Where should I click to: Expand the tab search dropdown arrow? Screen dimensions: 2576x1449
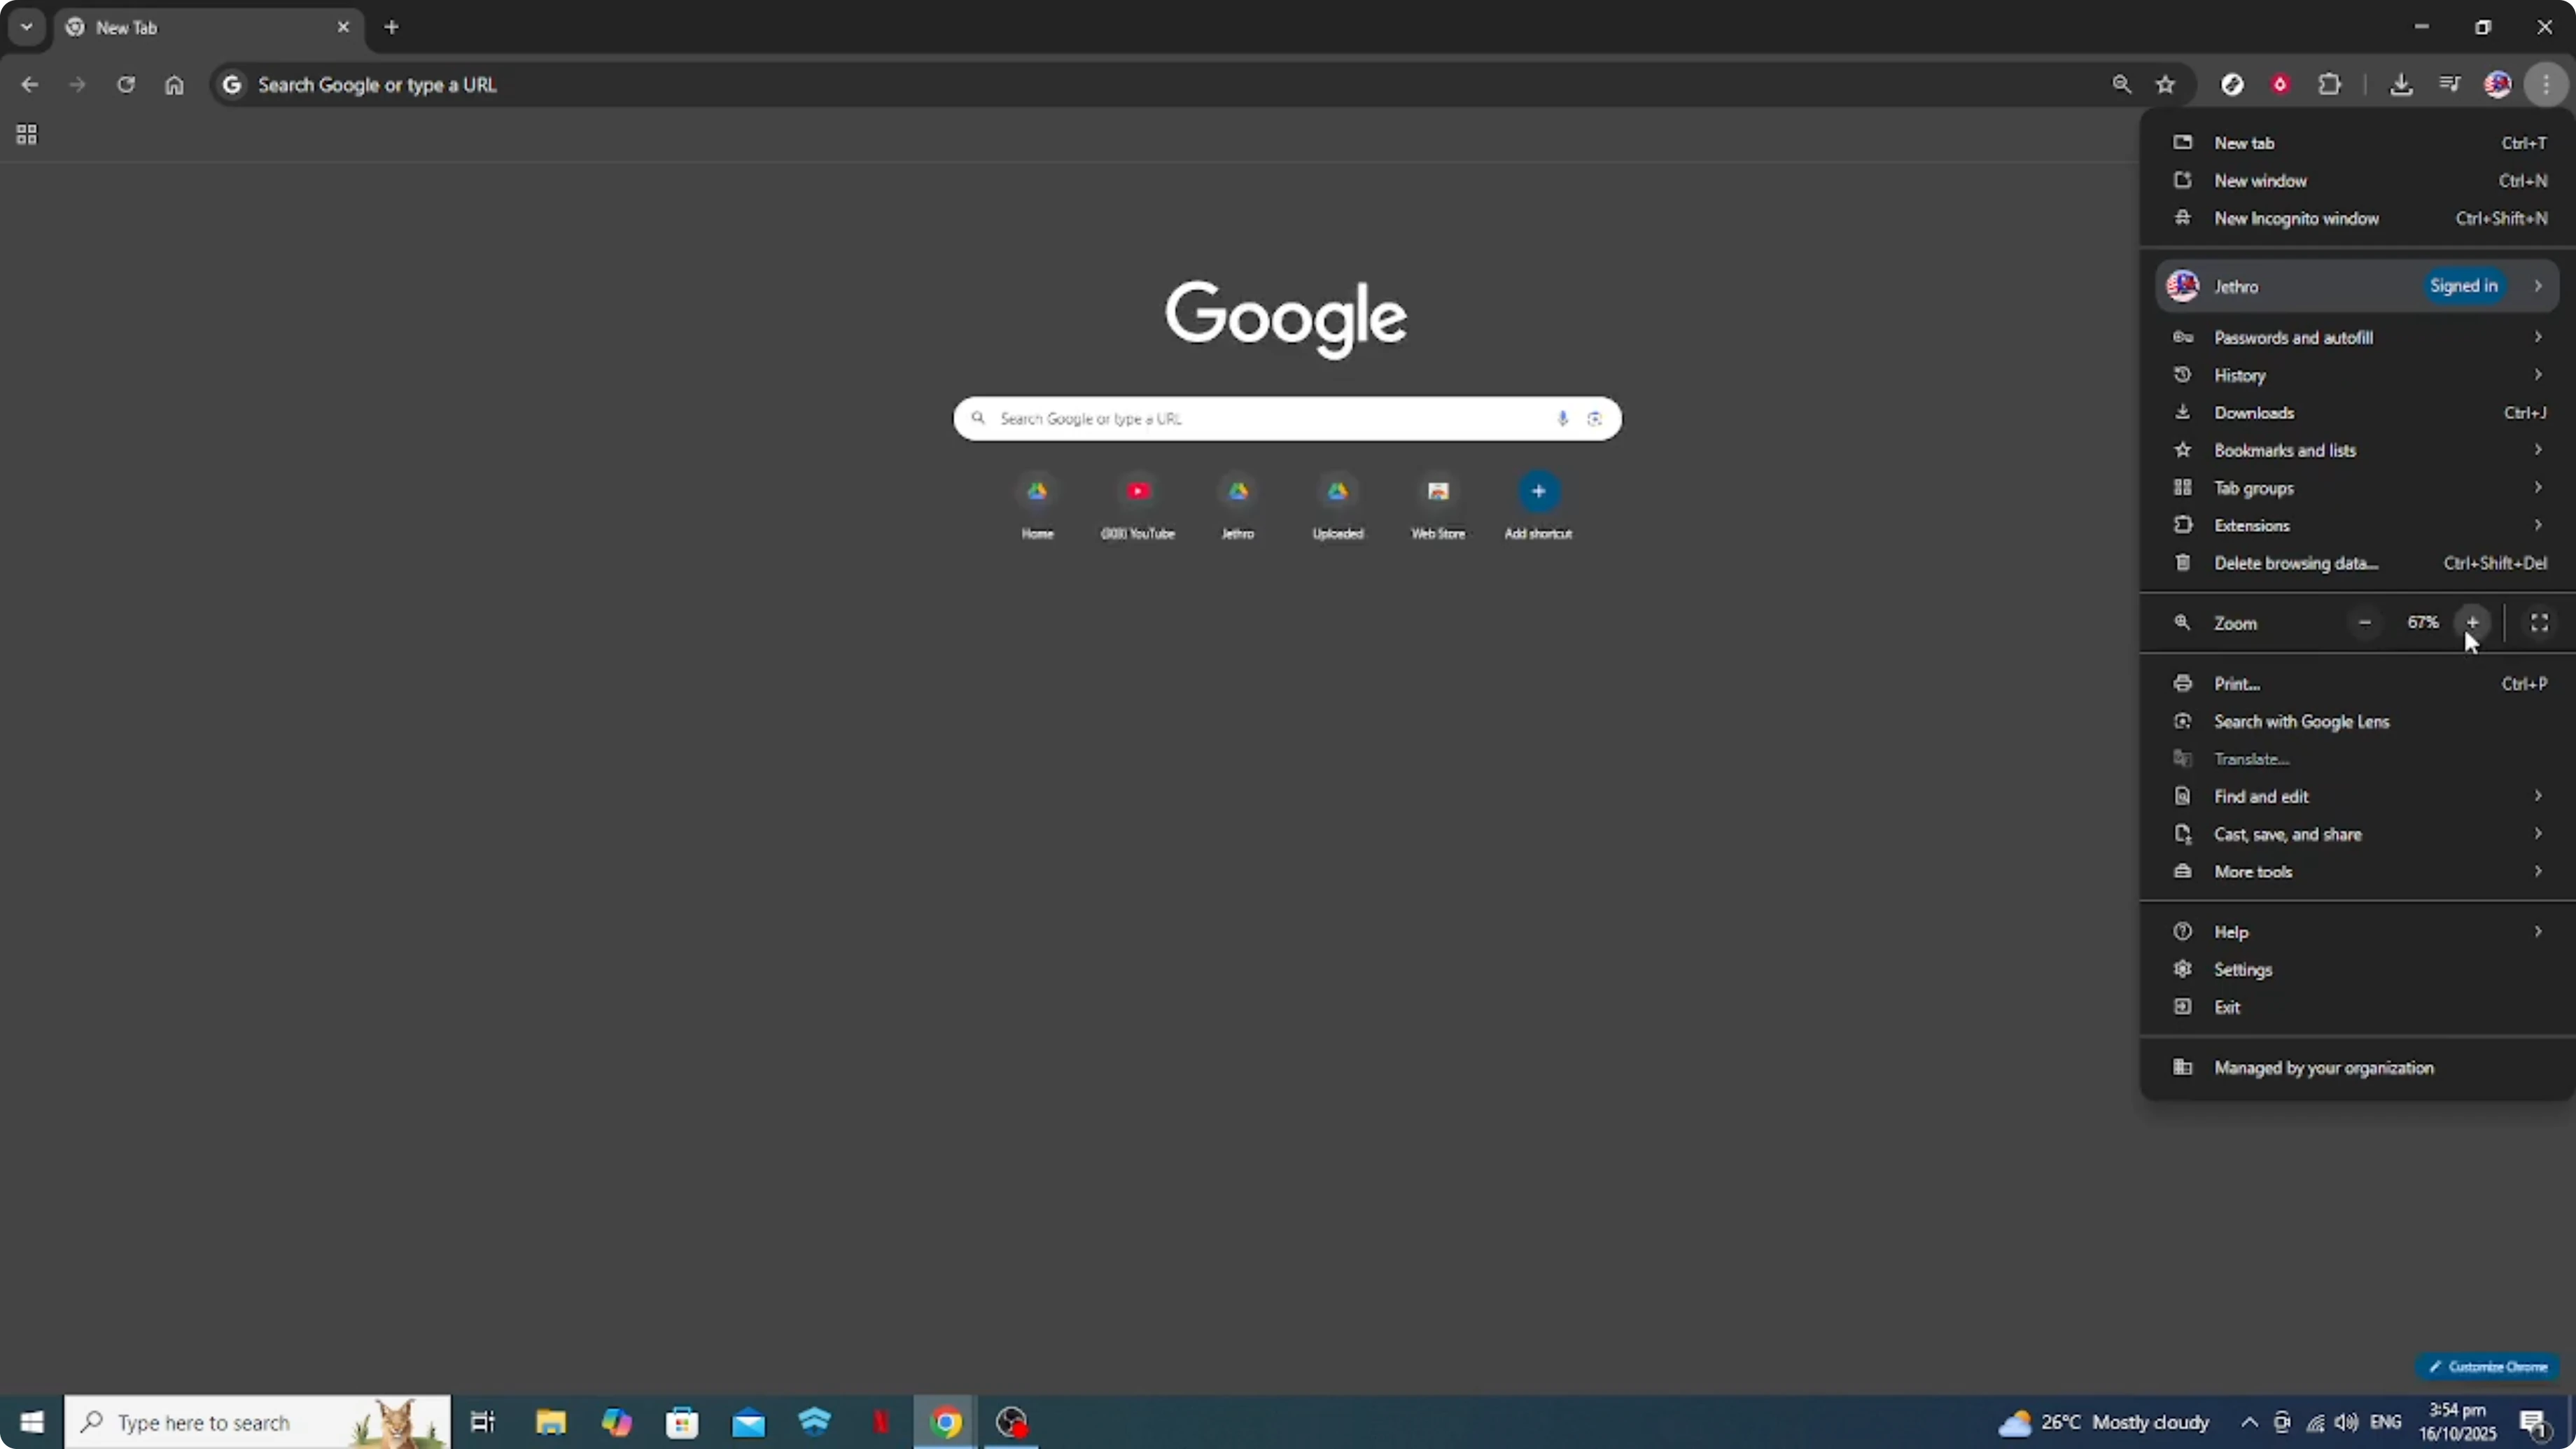pyautogui.click(x=27, y=27)
